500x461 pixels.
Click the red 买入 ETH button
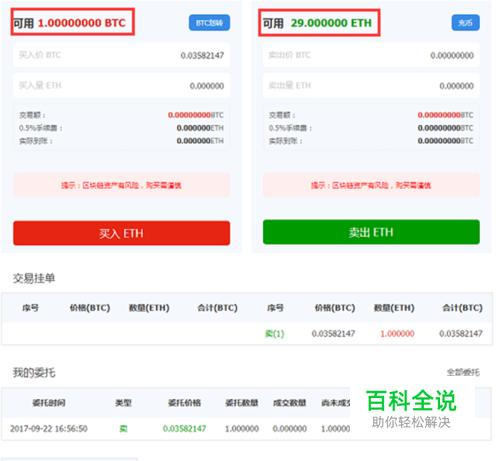pos(121,233)
